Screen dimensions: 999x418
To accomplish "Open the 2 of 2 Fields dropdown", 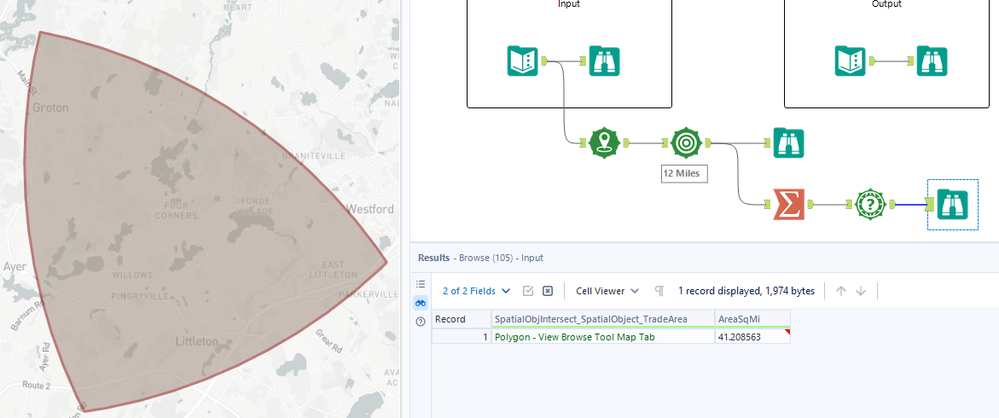I will coord(477,291).
